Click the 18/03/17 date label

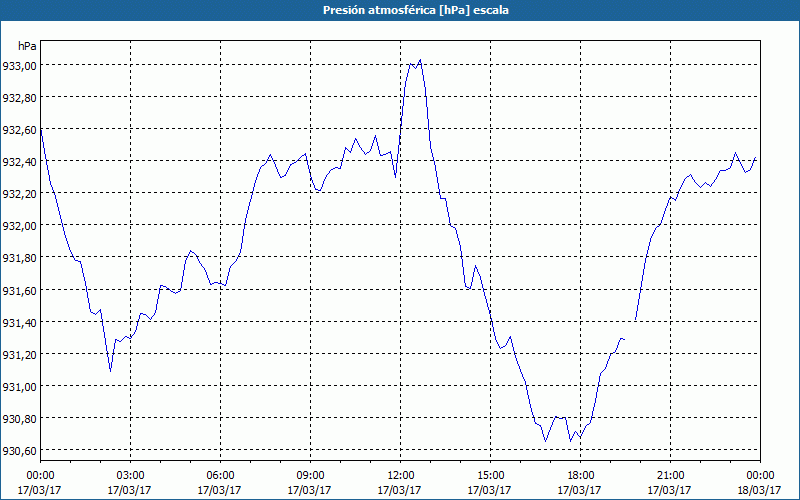[760, 490]
